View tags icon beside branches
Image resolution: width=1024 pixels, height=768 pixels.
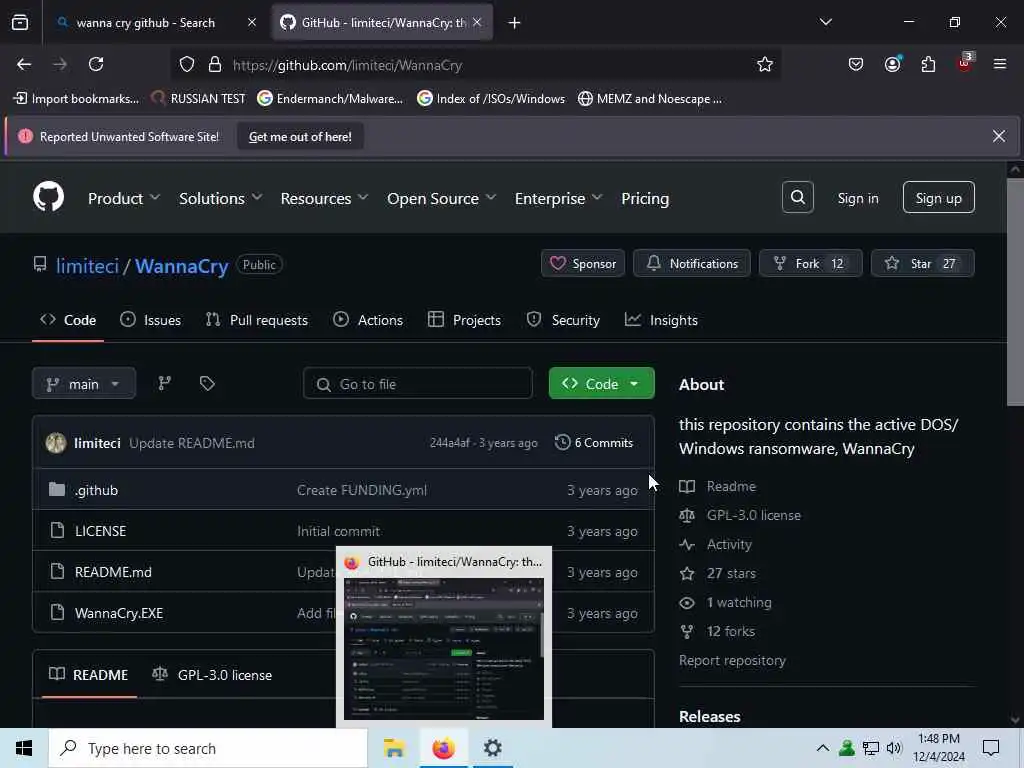point(207,383)
